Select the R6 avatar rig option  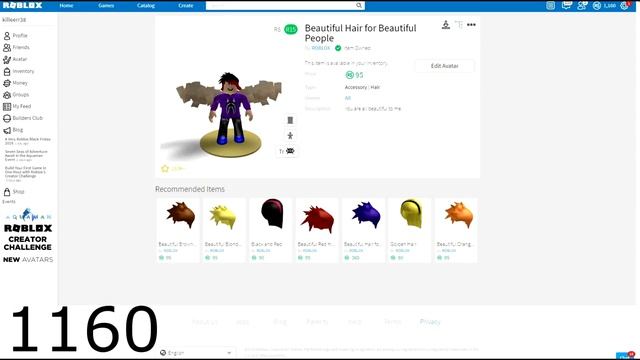(x=277, y=29)
